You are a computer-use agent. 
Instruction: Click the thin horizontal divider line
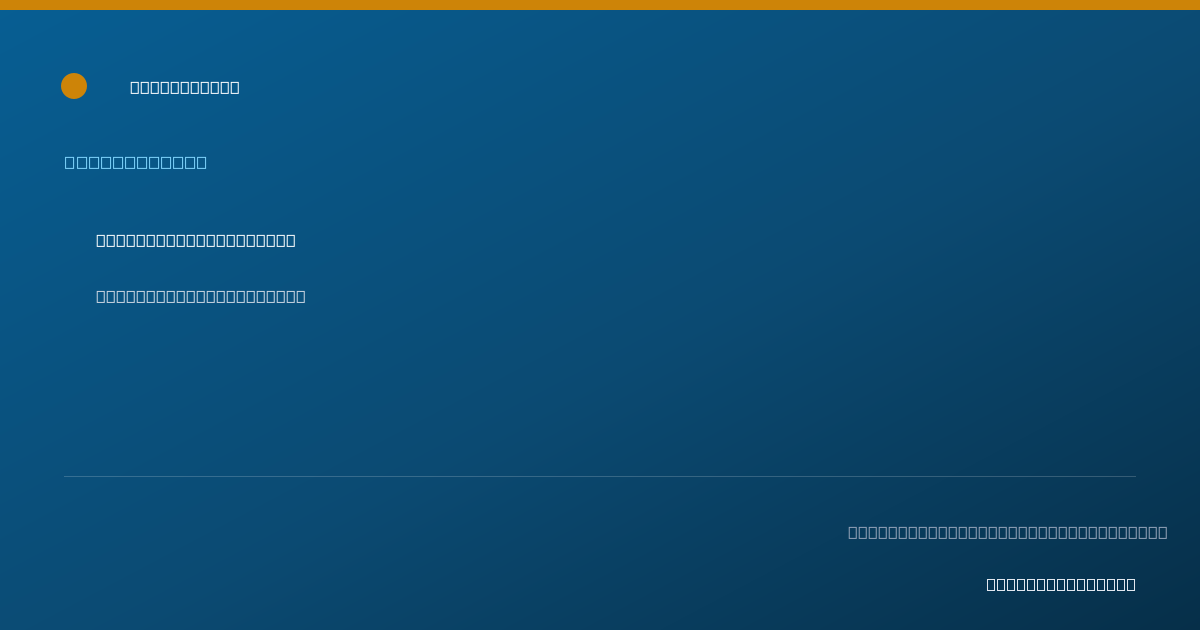(600, 476)
